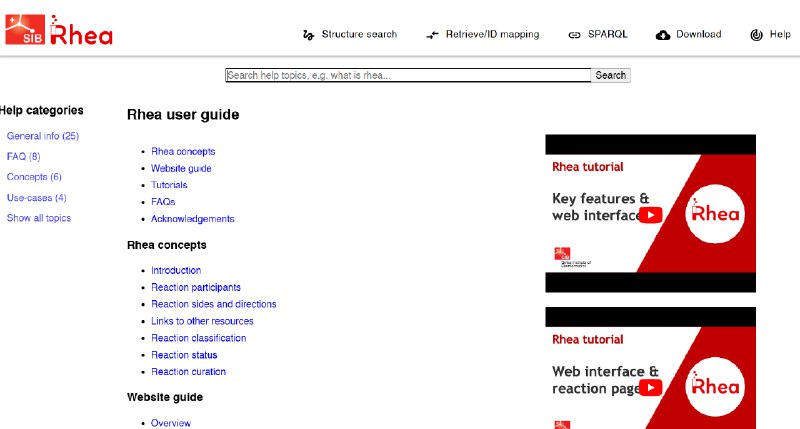
Task: Click the Structure search icon
Action: click(308, 35)
